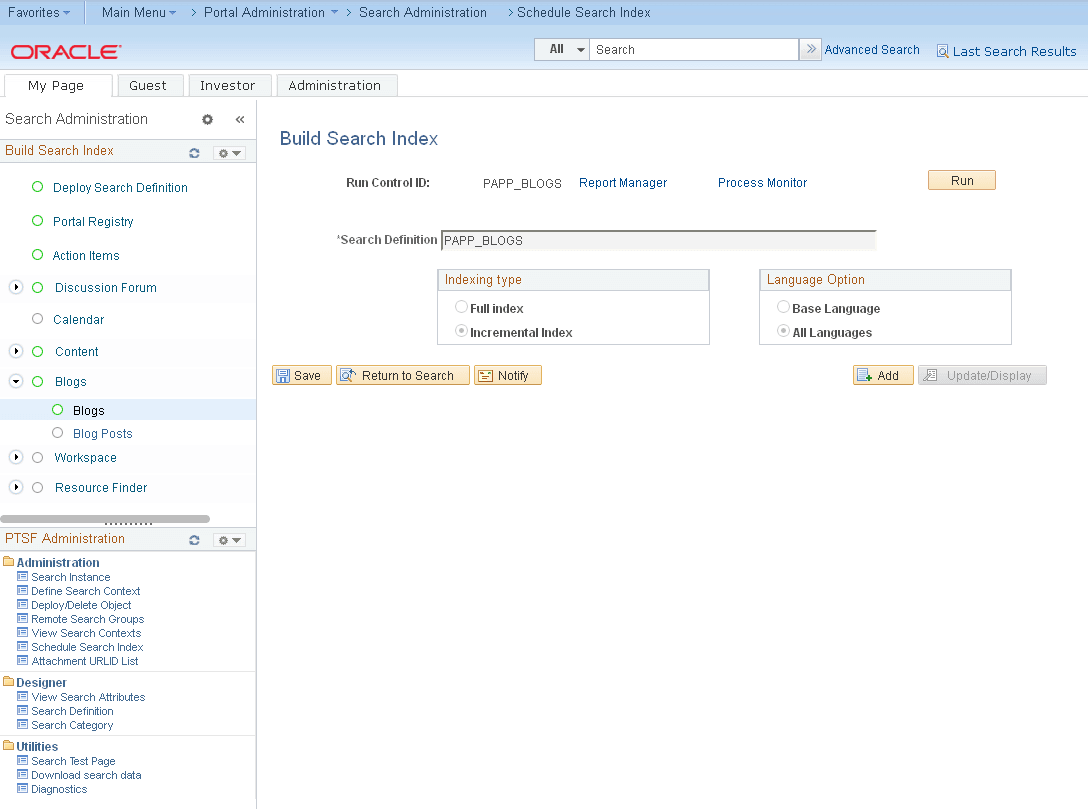
Task: Refresh the Build Search Index panel
Action: click(x=194, y=151)
